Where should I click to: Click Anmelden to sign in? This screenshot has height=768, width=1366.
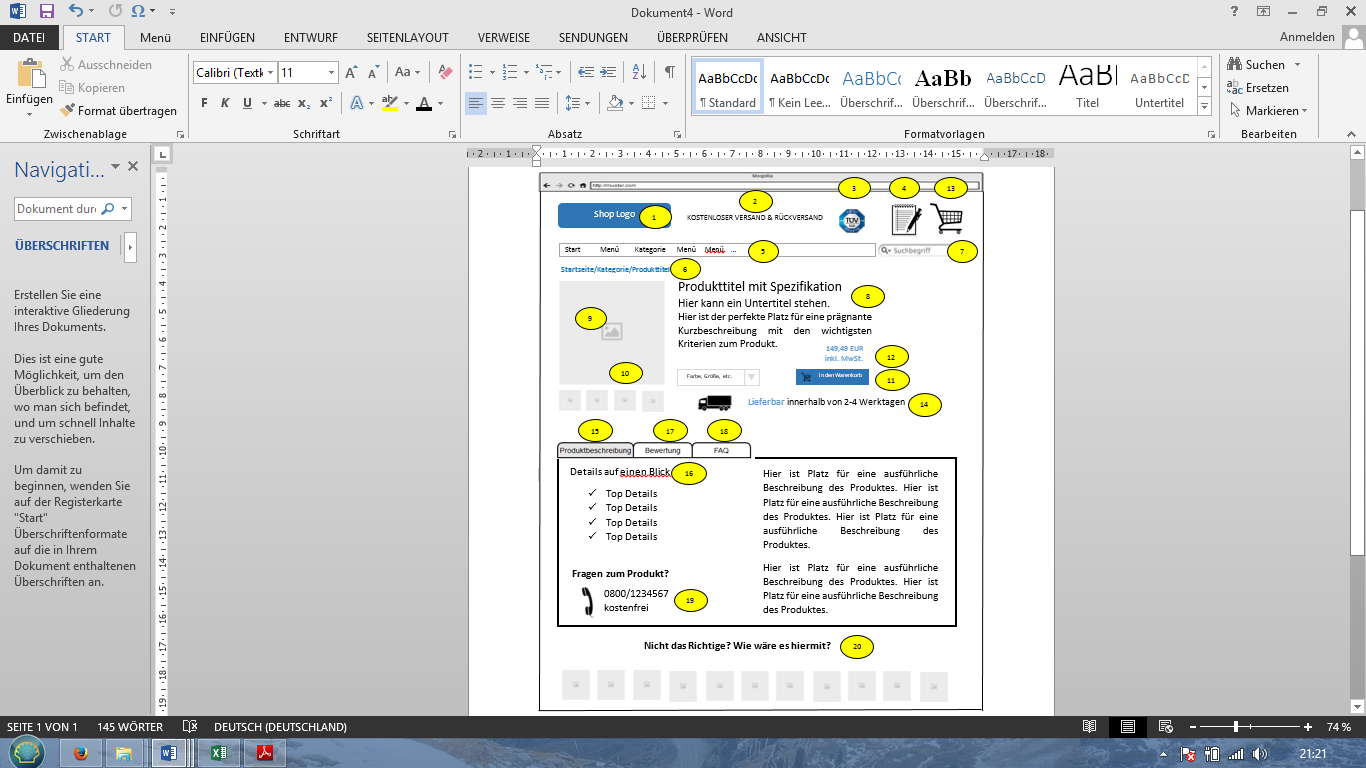tap(1307, 38)
